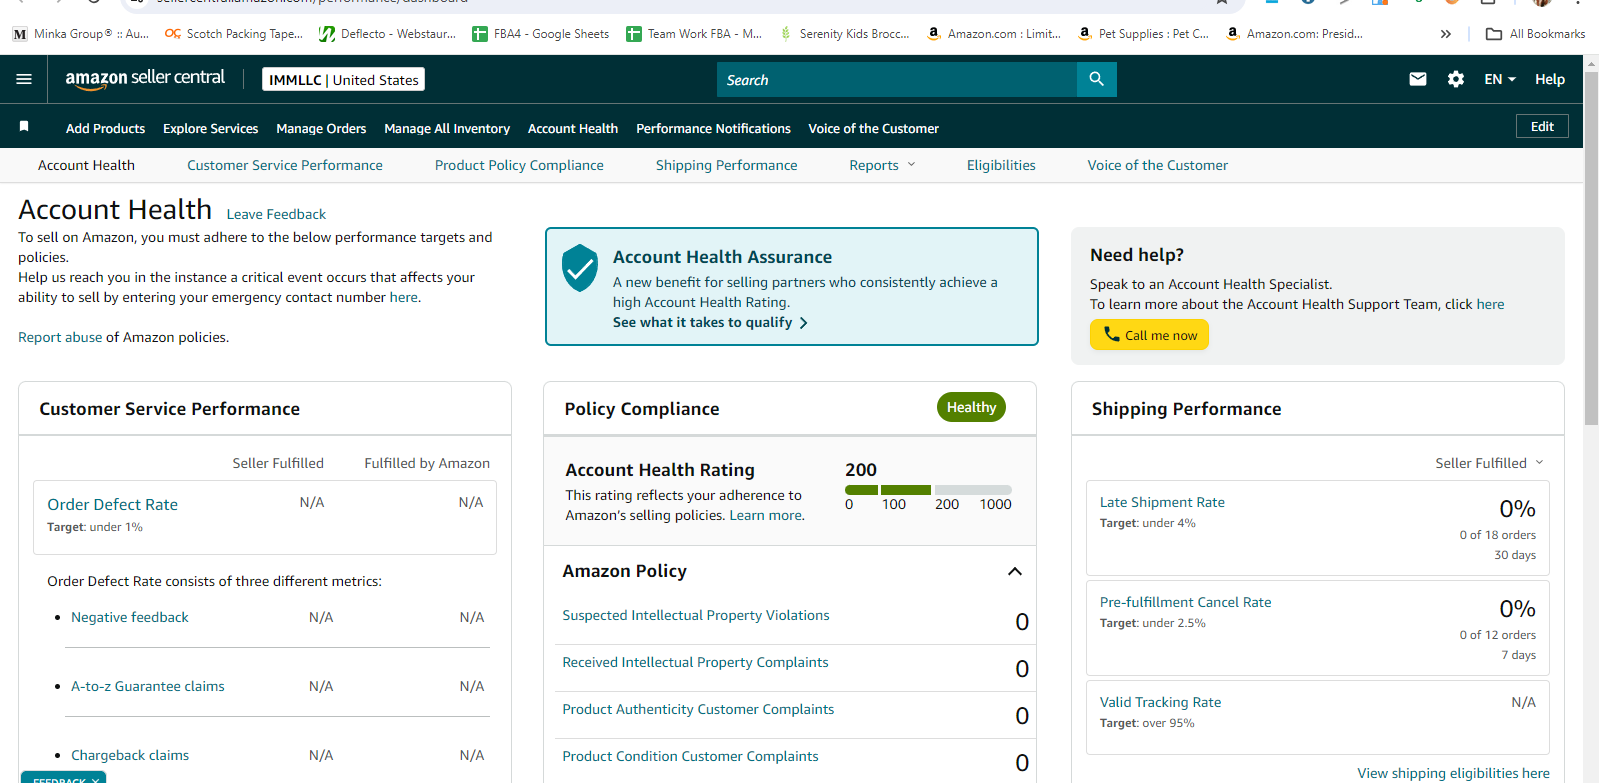Click the Amazon Seller Central logo
The height and width of the screenshot is (783, 1599).
[x=145, y=78]
